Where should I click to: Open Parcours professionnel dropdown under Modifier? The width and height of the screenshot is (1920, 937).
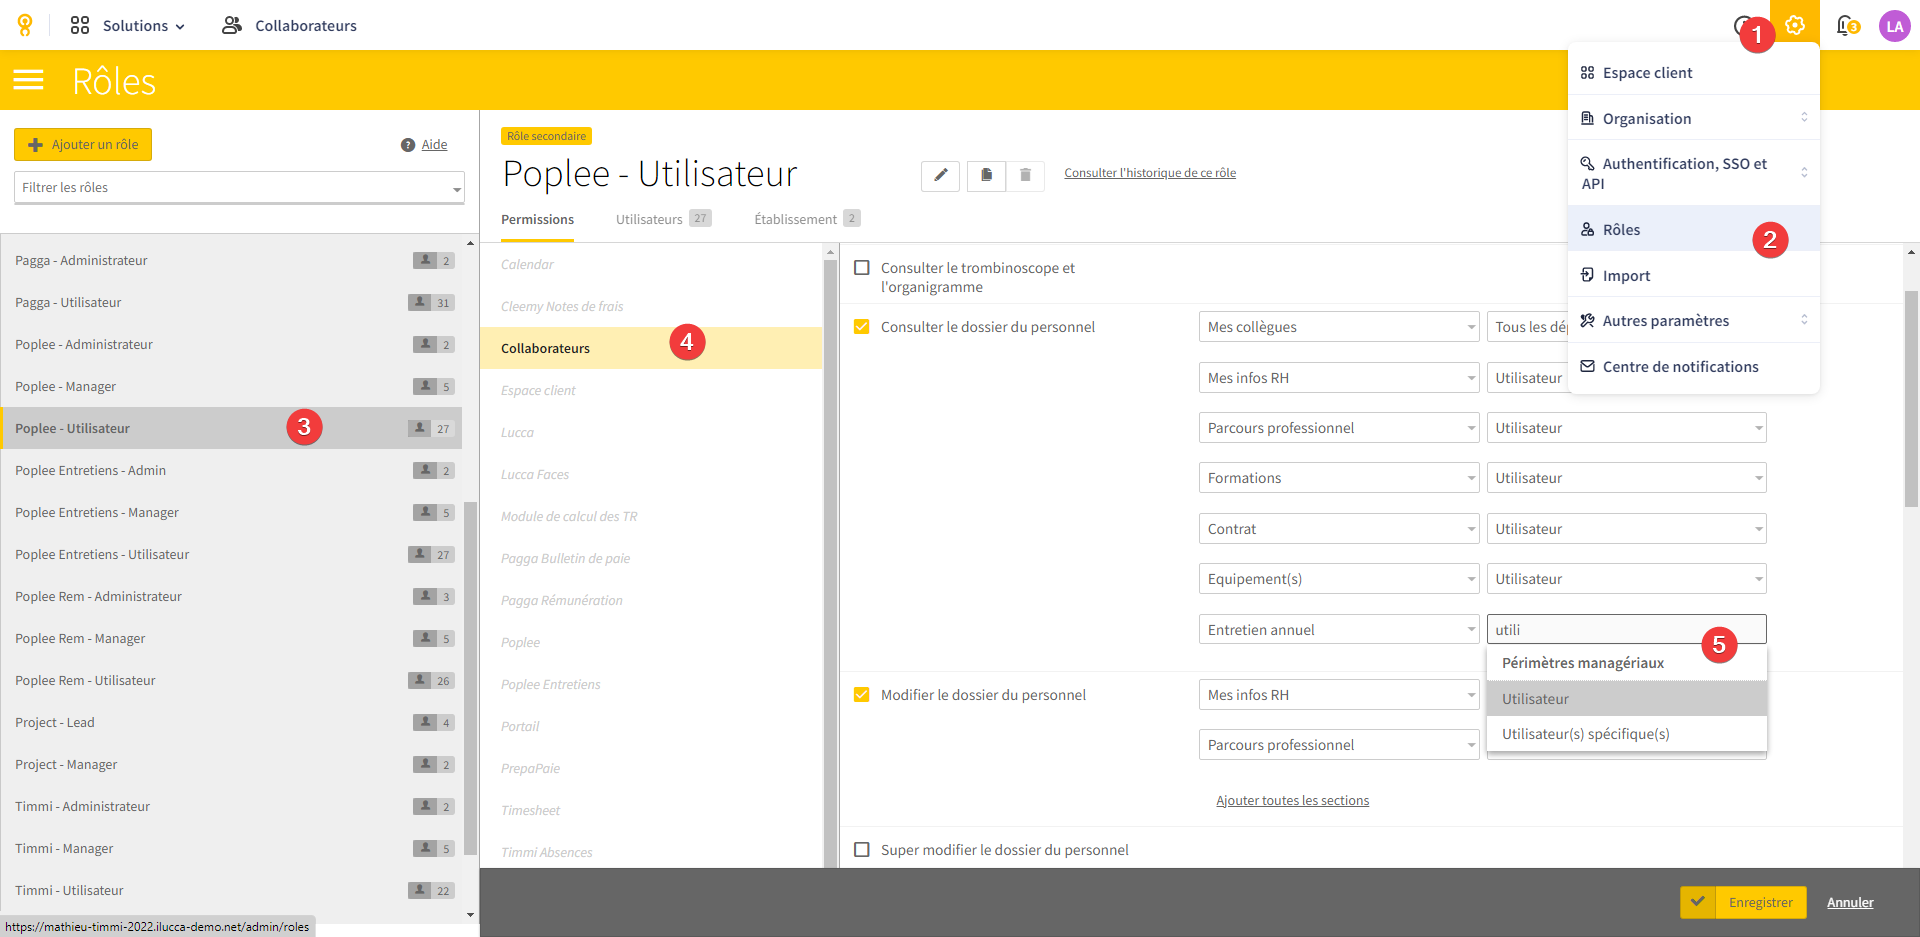[x=1339, y=745]
